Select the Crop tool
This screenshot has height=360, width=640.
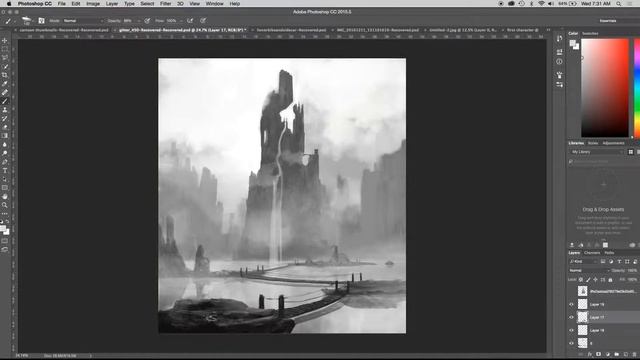click(5, 75)
